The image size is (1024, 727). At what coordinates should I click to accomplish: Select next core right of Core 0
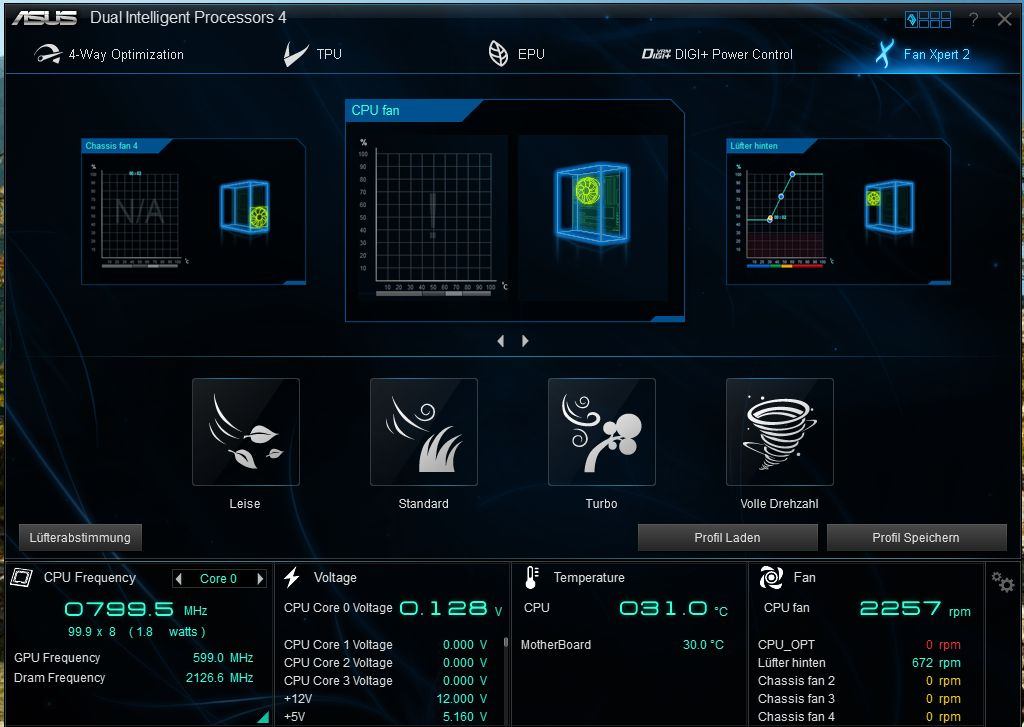pos(260,579)
